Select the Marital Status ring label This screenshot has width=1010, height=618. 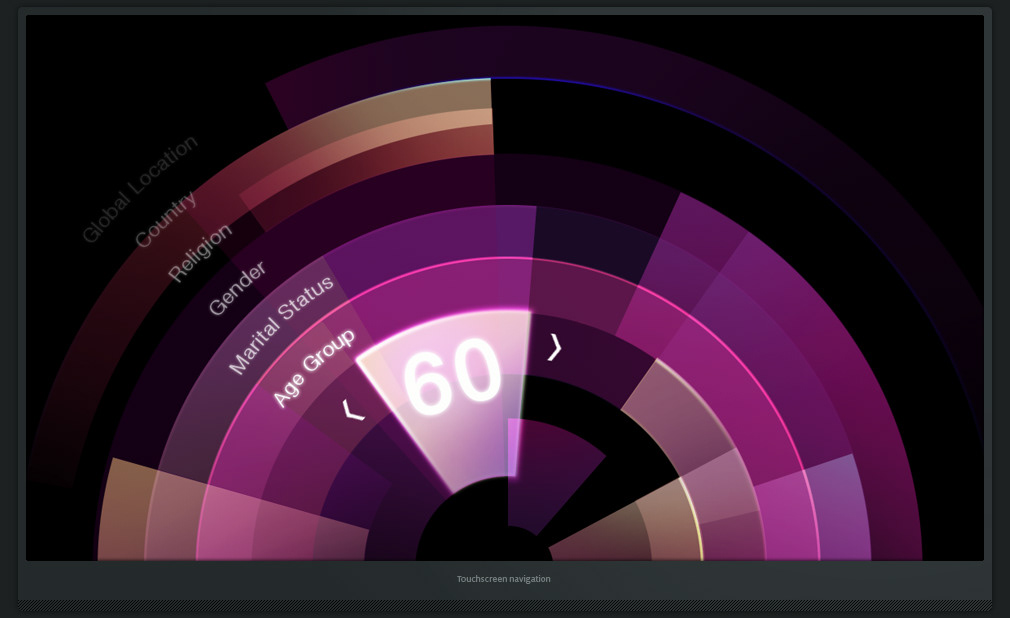tap(281, 324)
